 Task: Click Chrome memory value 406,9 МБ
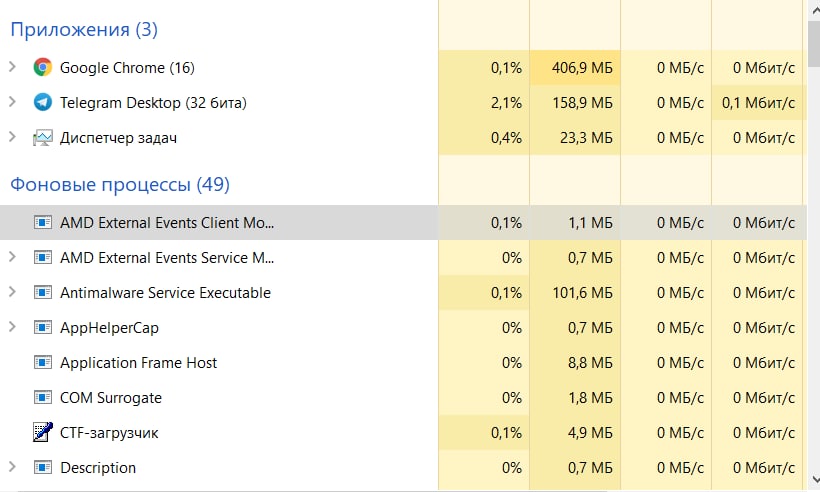[x=582, y=68]
